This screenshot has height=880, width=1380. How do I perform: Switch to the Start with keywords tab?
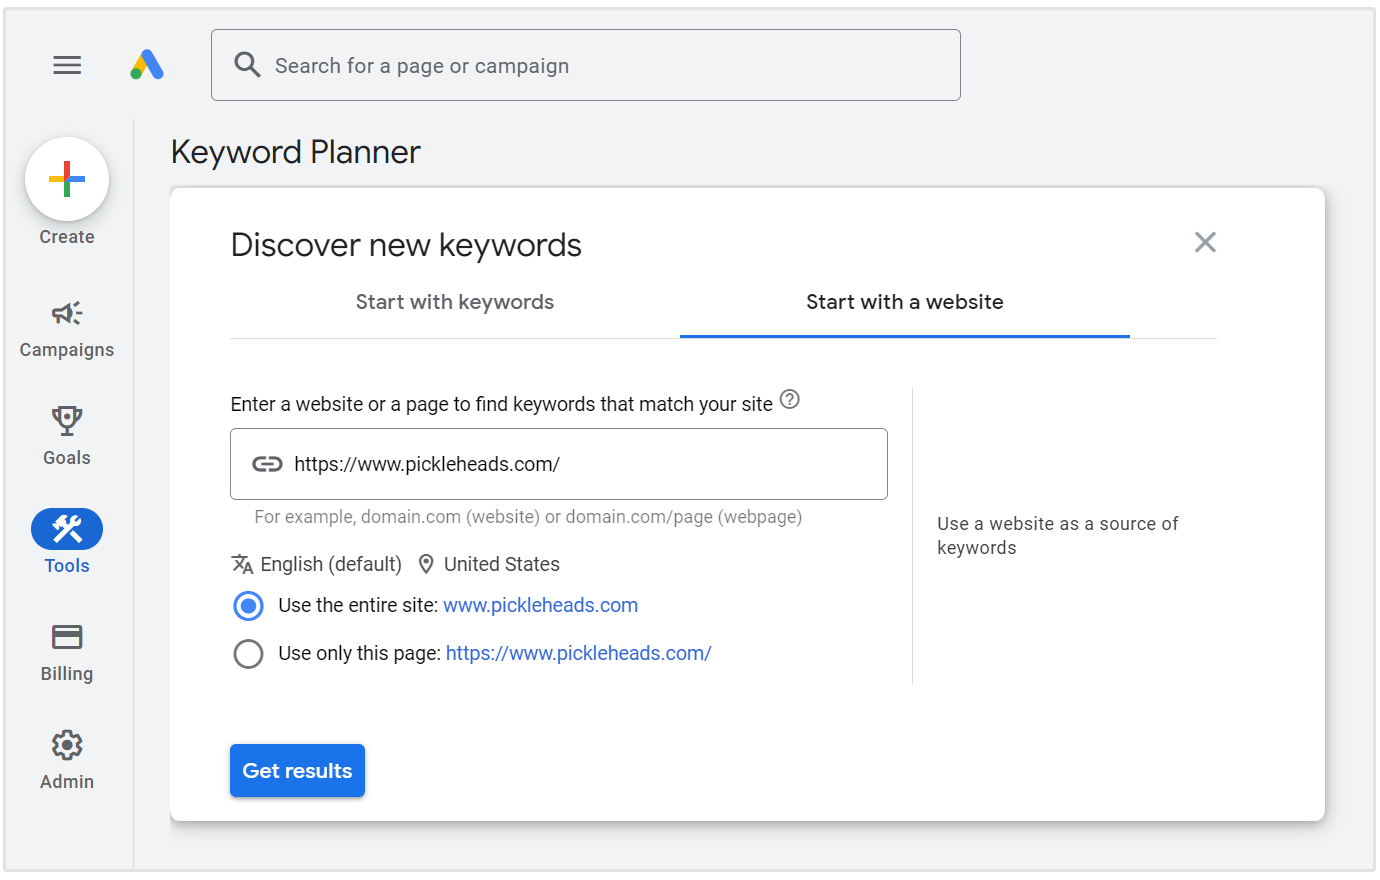pos(455,301)
